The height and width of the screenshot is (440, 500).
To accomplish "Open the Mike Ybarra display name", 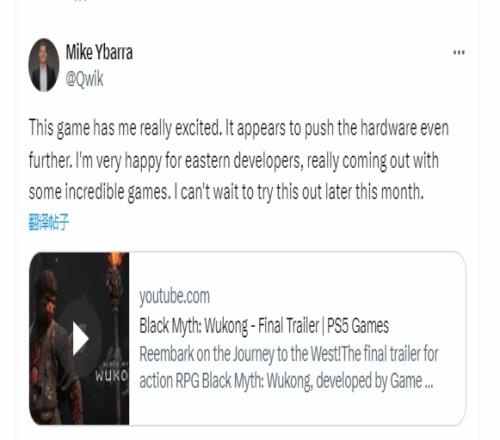I will [99, 52].
